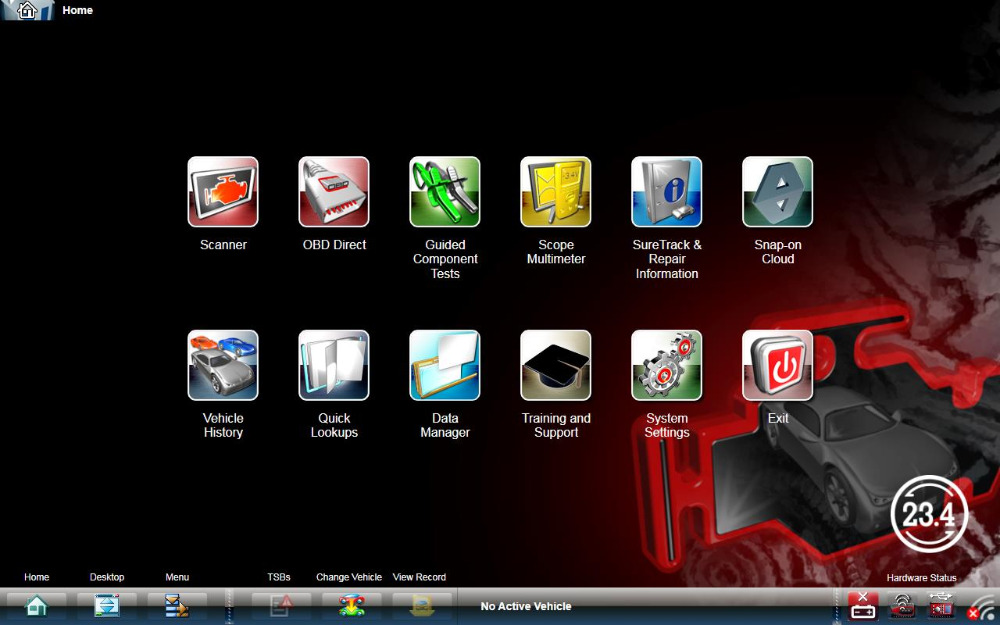Click the battery hardware status icon

pos(863,606)
